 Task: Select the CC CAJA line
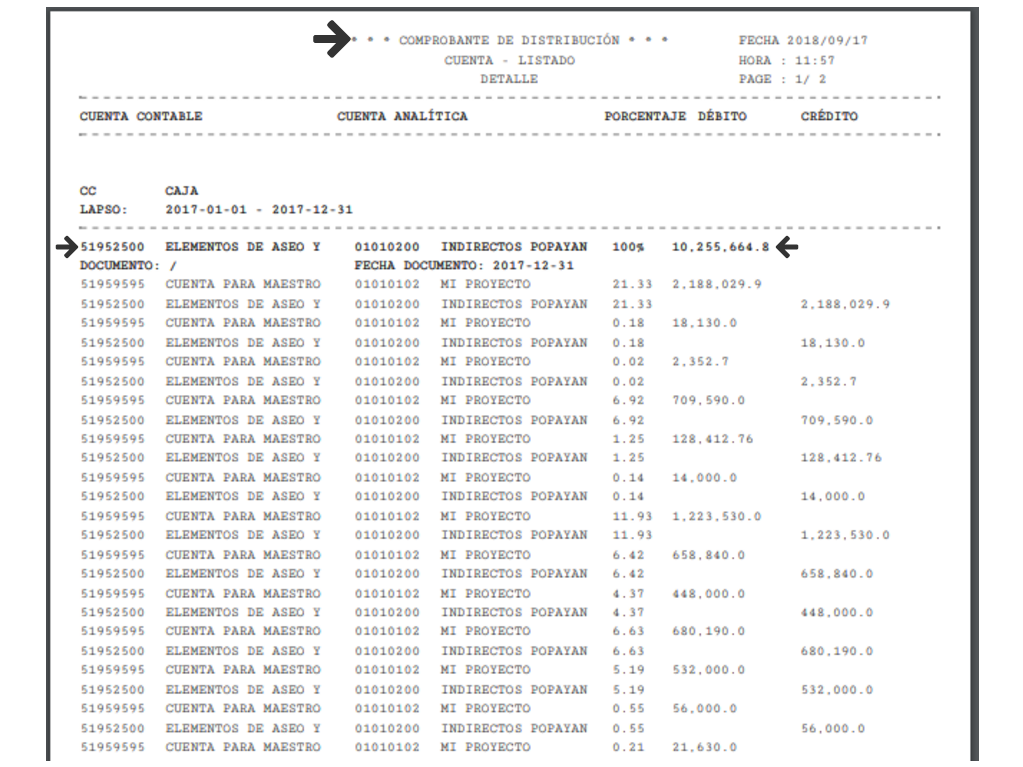click(x=139, y=190)
